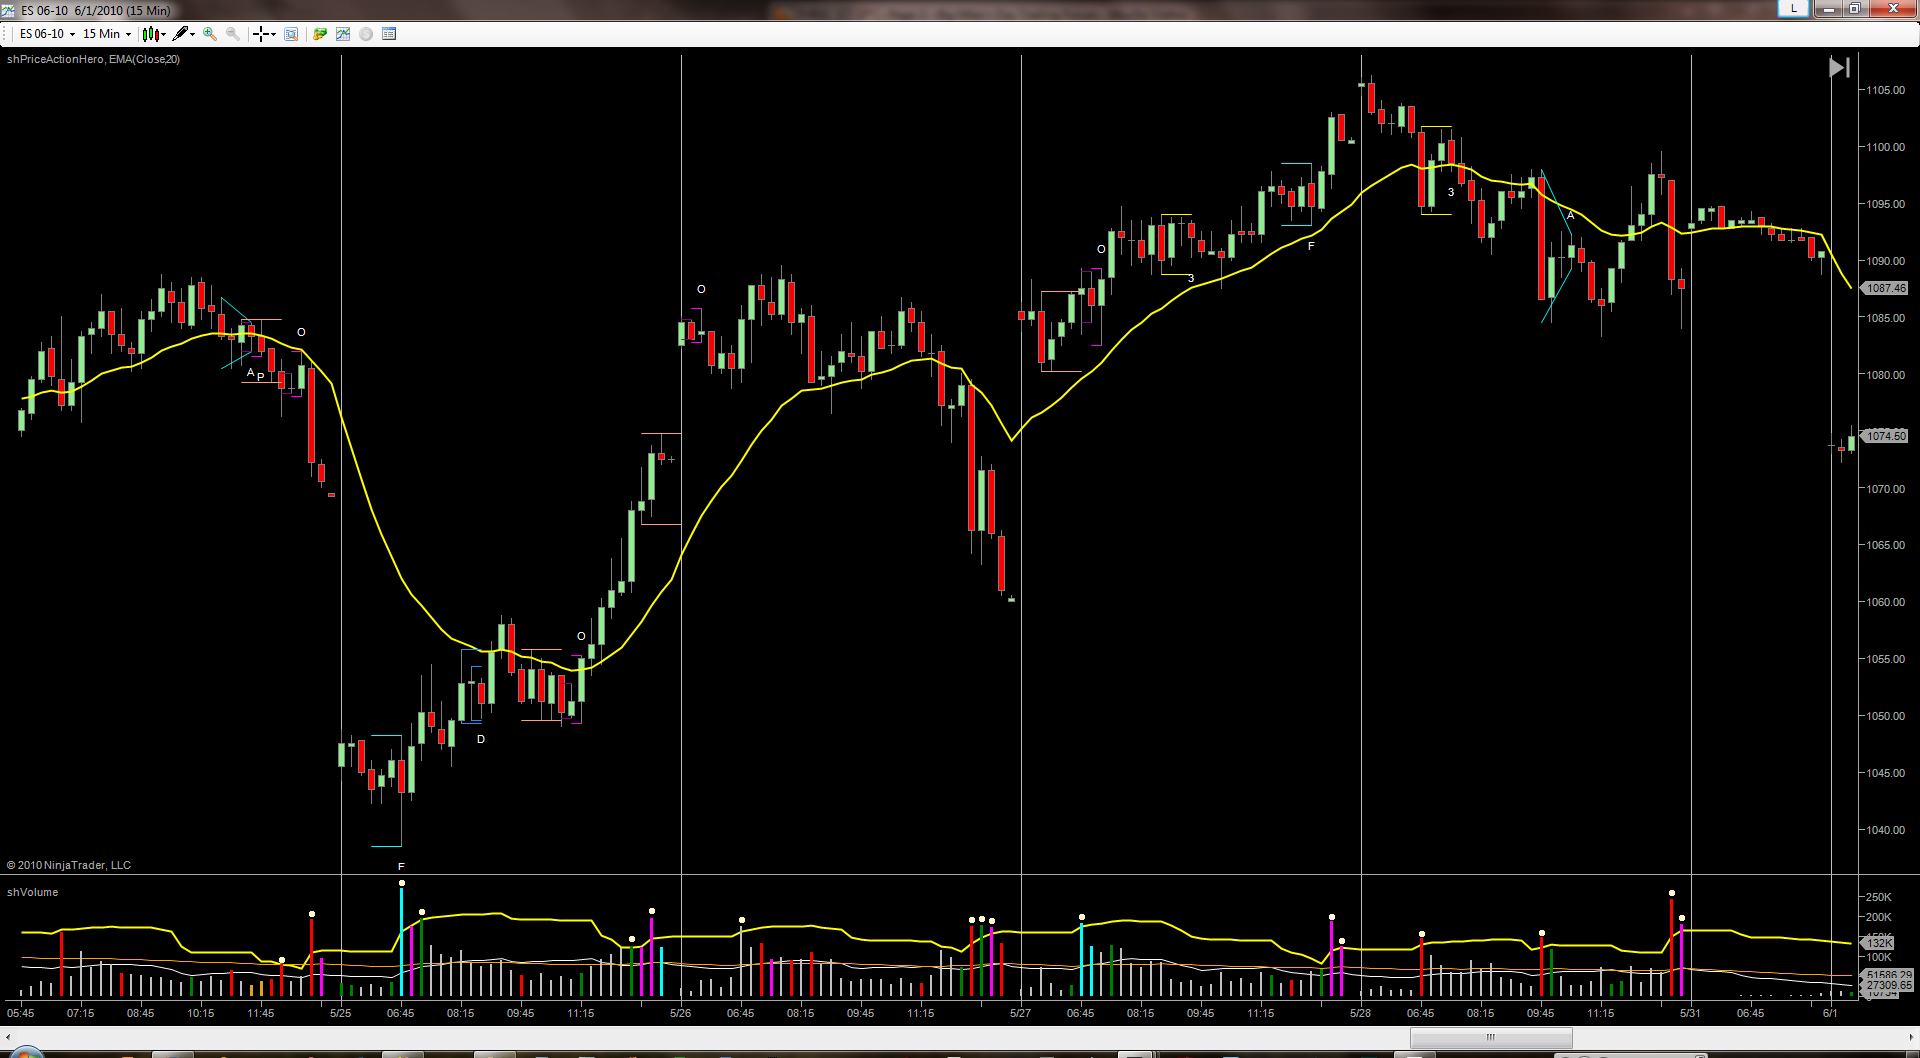Close the ES 06-10 chart window
Viewport: 1920px width, 1058px height.
click(1893, 8)
